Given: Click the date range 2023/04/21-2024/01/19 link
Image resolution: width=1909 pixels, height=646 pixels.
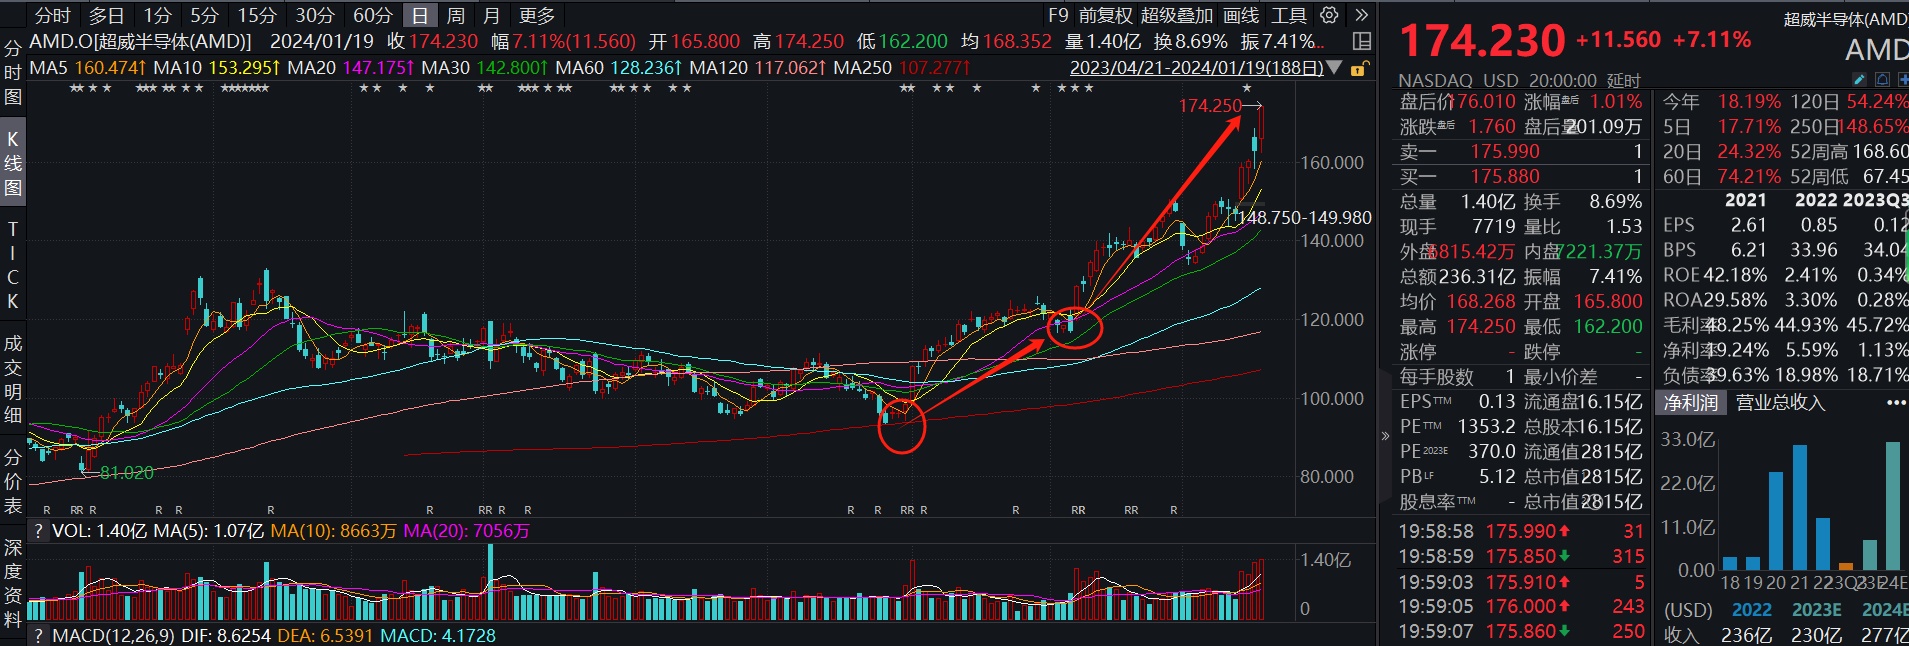Looking at the screenshot, I should coord(1196,68).
